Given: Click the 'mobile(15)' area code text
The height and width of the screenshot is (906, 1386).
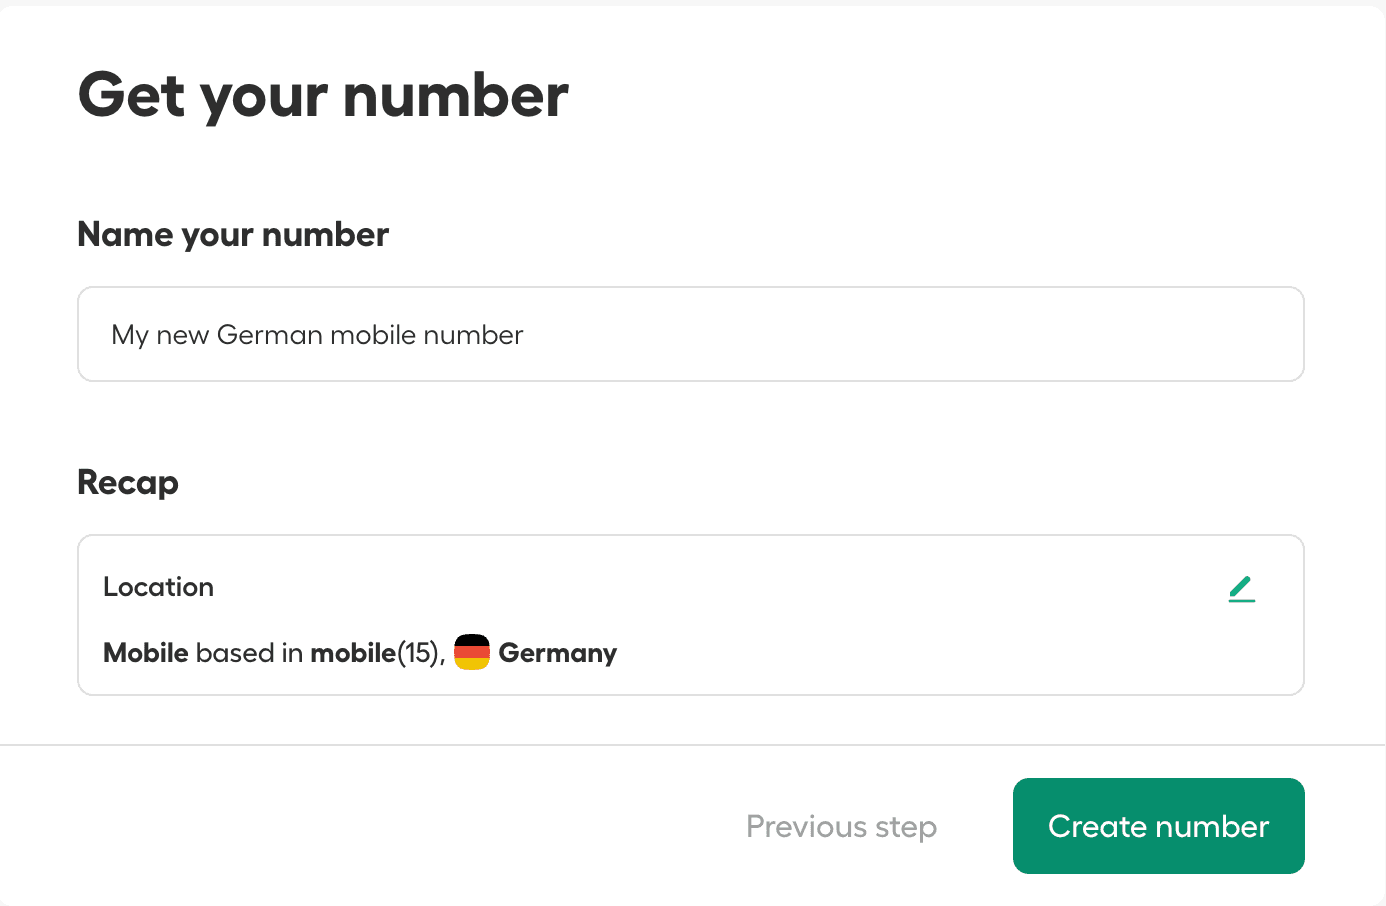Looking at the screenshot, I should point(376,652).
